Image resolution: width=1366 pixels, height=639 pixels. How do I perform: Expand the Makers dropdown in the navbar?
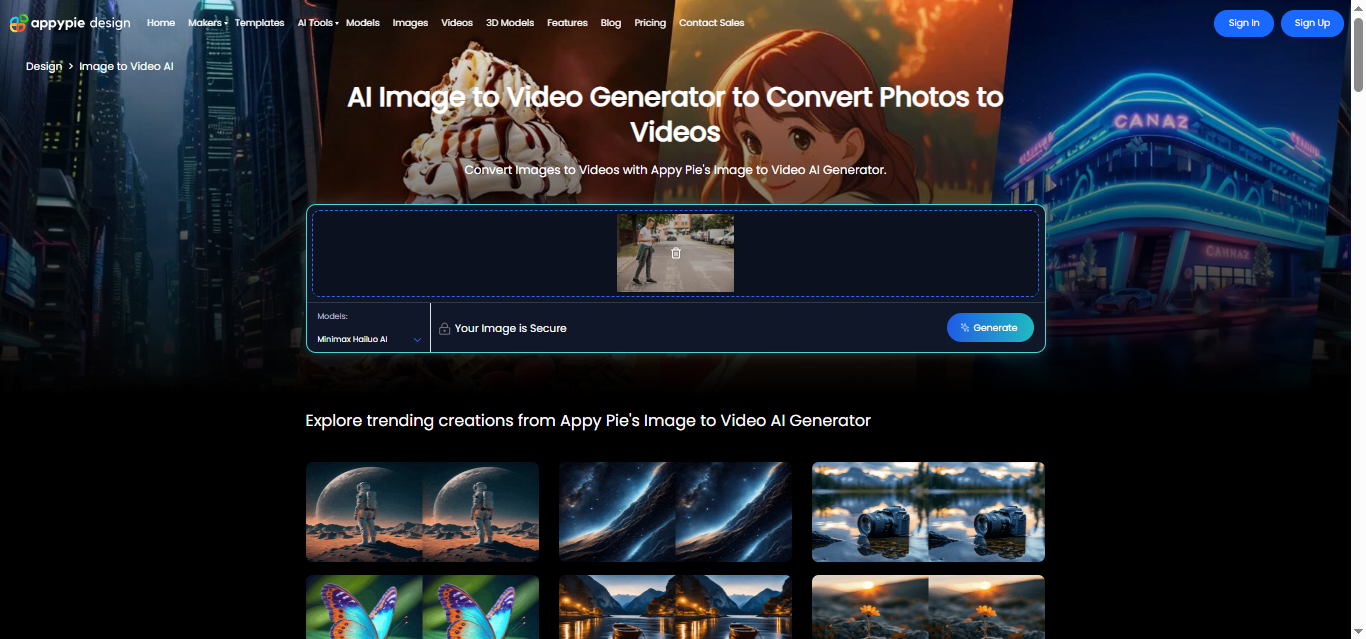click(x=206, y=22)
